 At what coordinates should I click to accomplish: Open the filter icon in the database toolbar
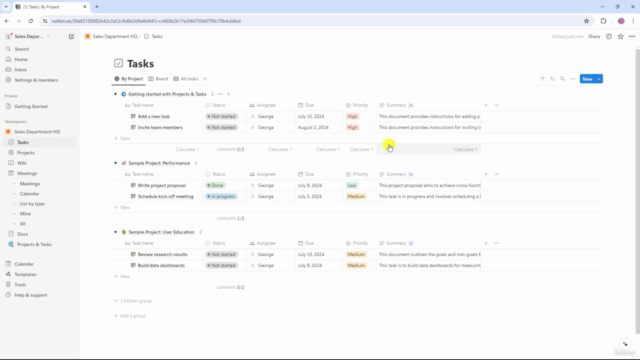pos(542,79)
